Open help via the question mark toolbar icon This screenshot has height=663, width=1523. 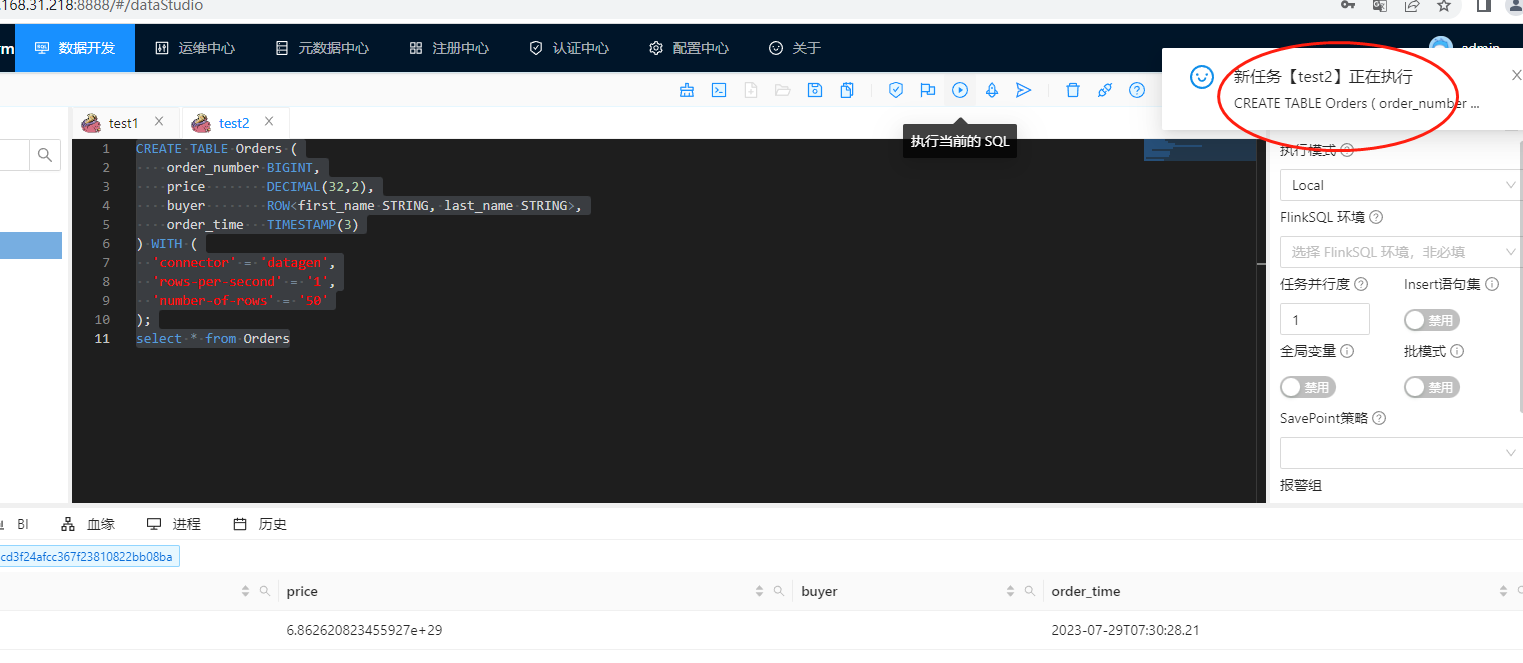pyautogui.click(x=1137, y=90)
